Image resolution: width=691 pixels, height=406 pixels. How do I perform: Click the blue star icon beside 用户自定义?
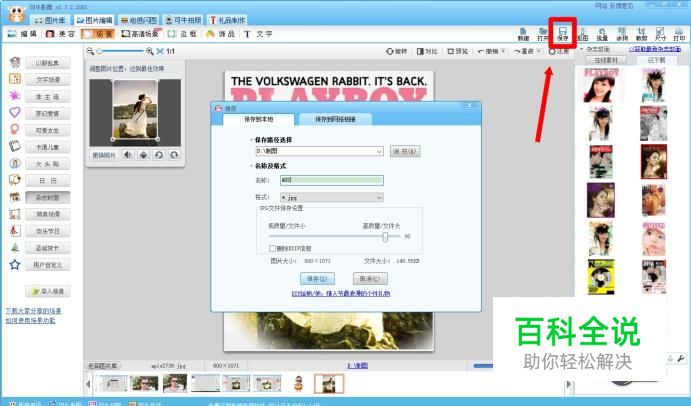15,264
